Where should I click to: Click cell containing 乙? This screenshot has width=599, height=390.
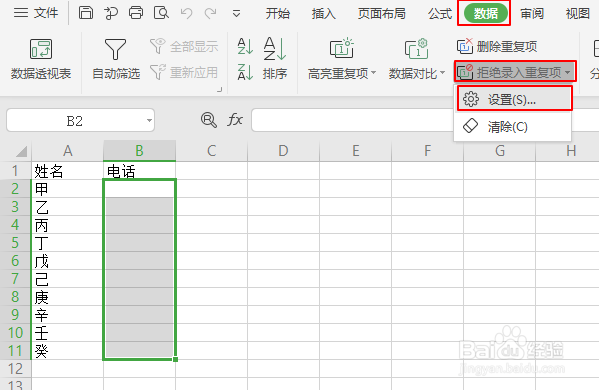coord(67,207)
